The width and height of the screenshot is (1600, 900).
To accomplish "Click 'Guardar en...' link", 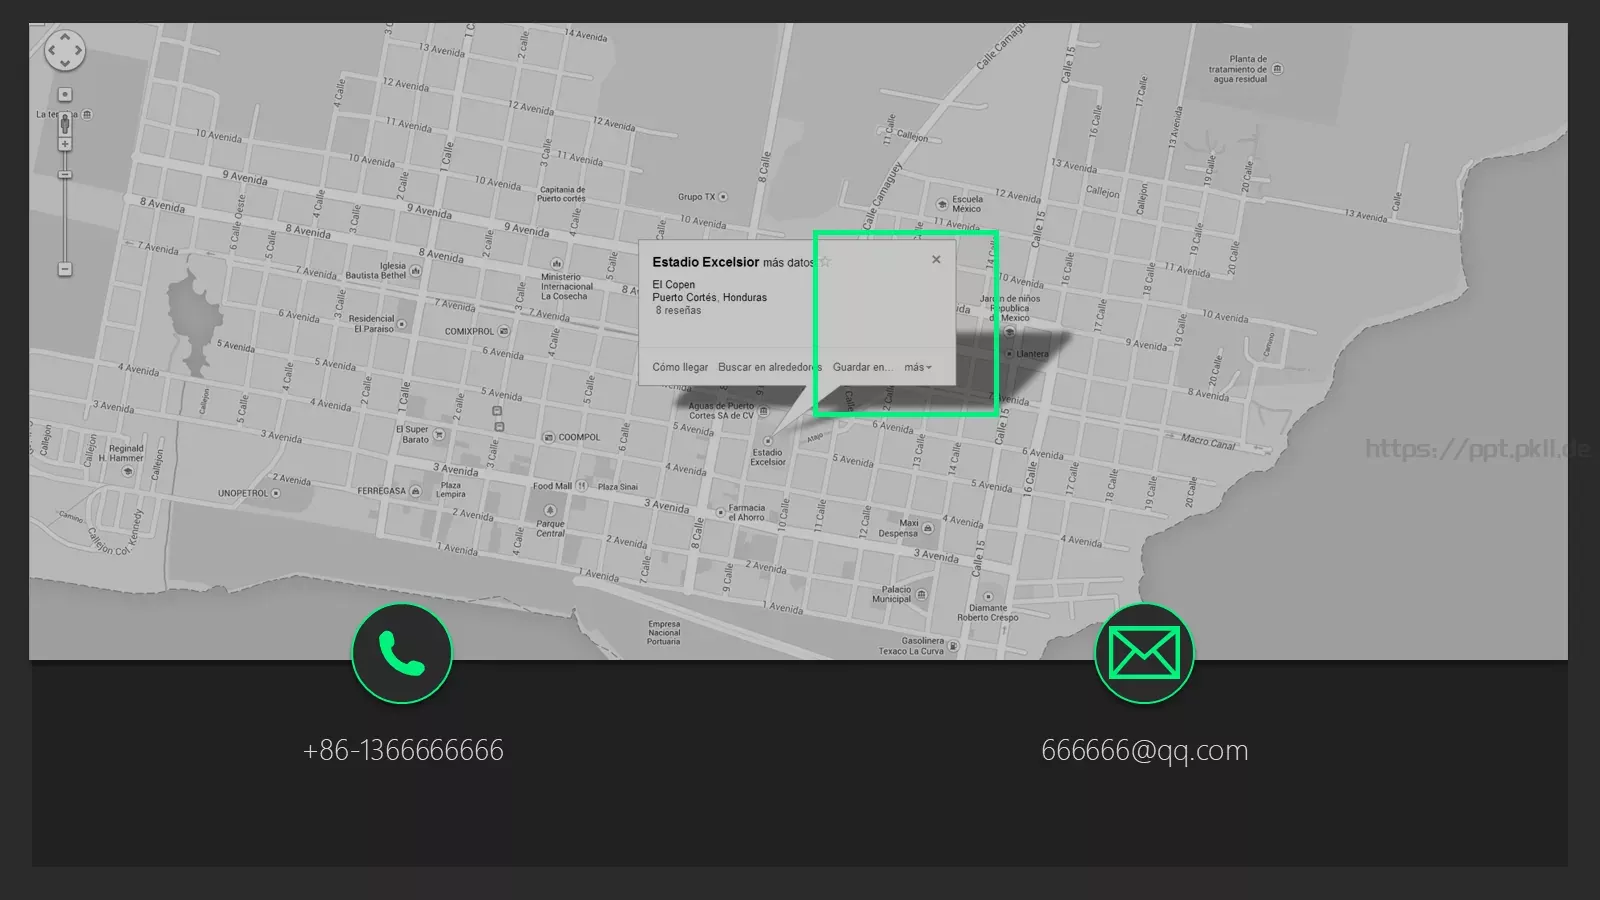I will pos(863,367).
